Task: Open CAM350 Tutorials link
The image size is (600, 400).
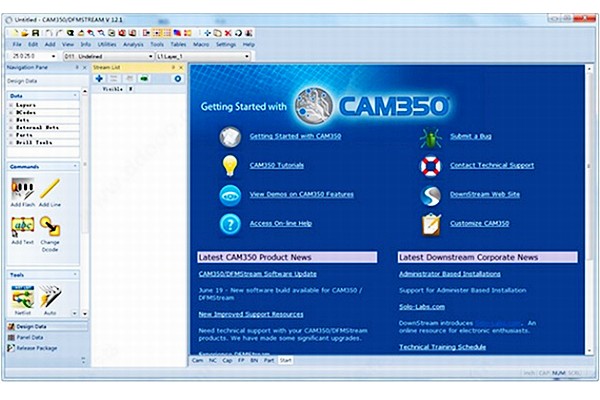Action: [x=277, y=165]
